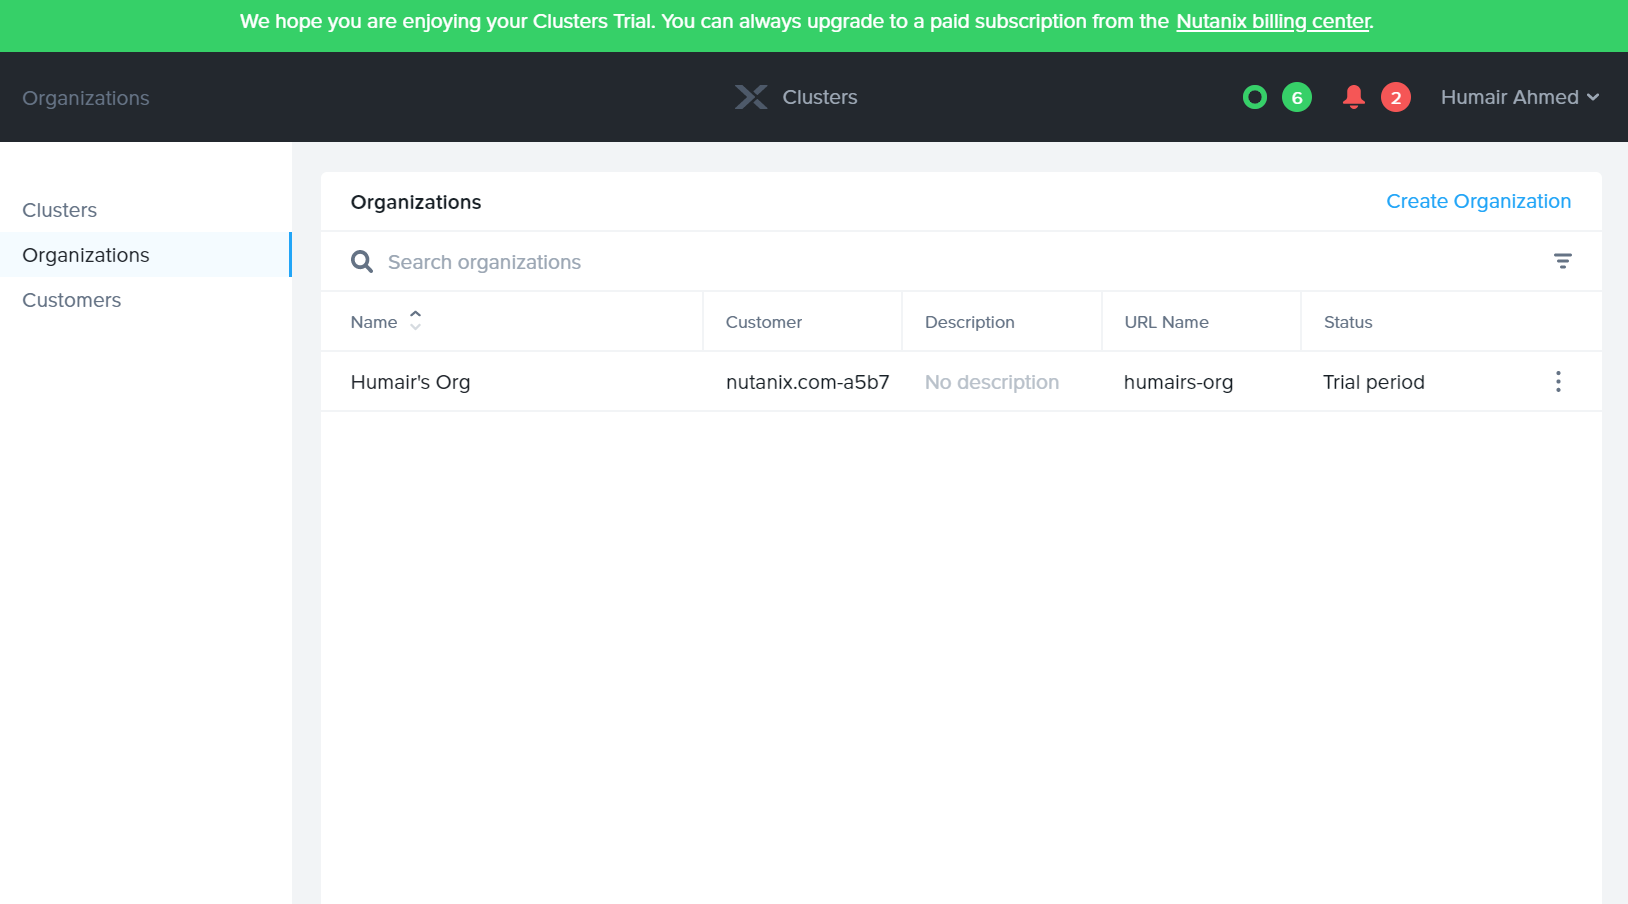Click the search magnifier icon
Screen dimensions: 1628x904
[x=362, y=262]
